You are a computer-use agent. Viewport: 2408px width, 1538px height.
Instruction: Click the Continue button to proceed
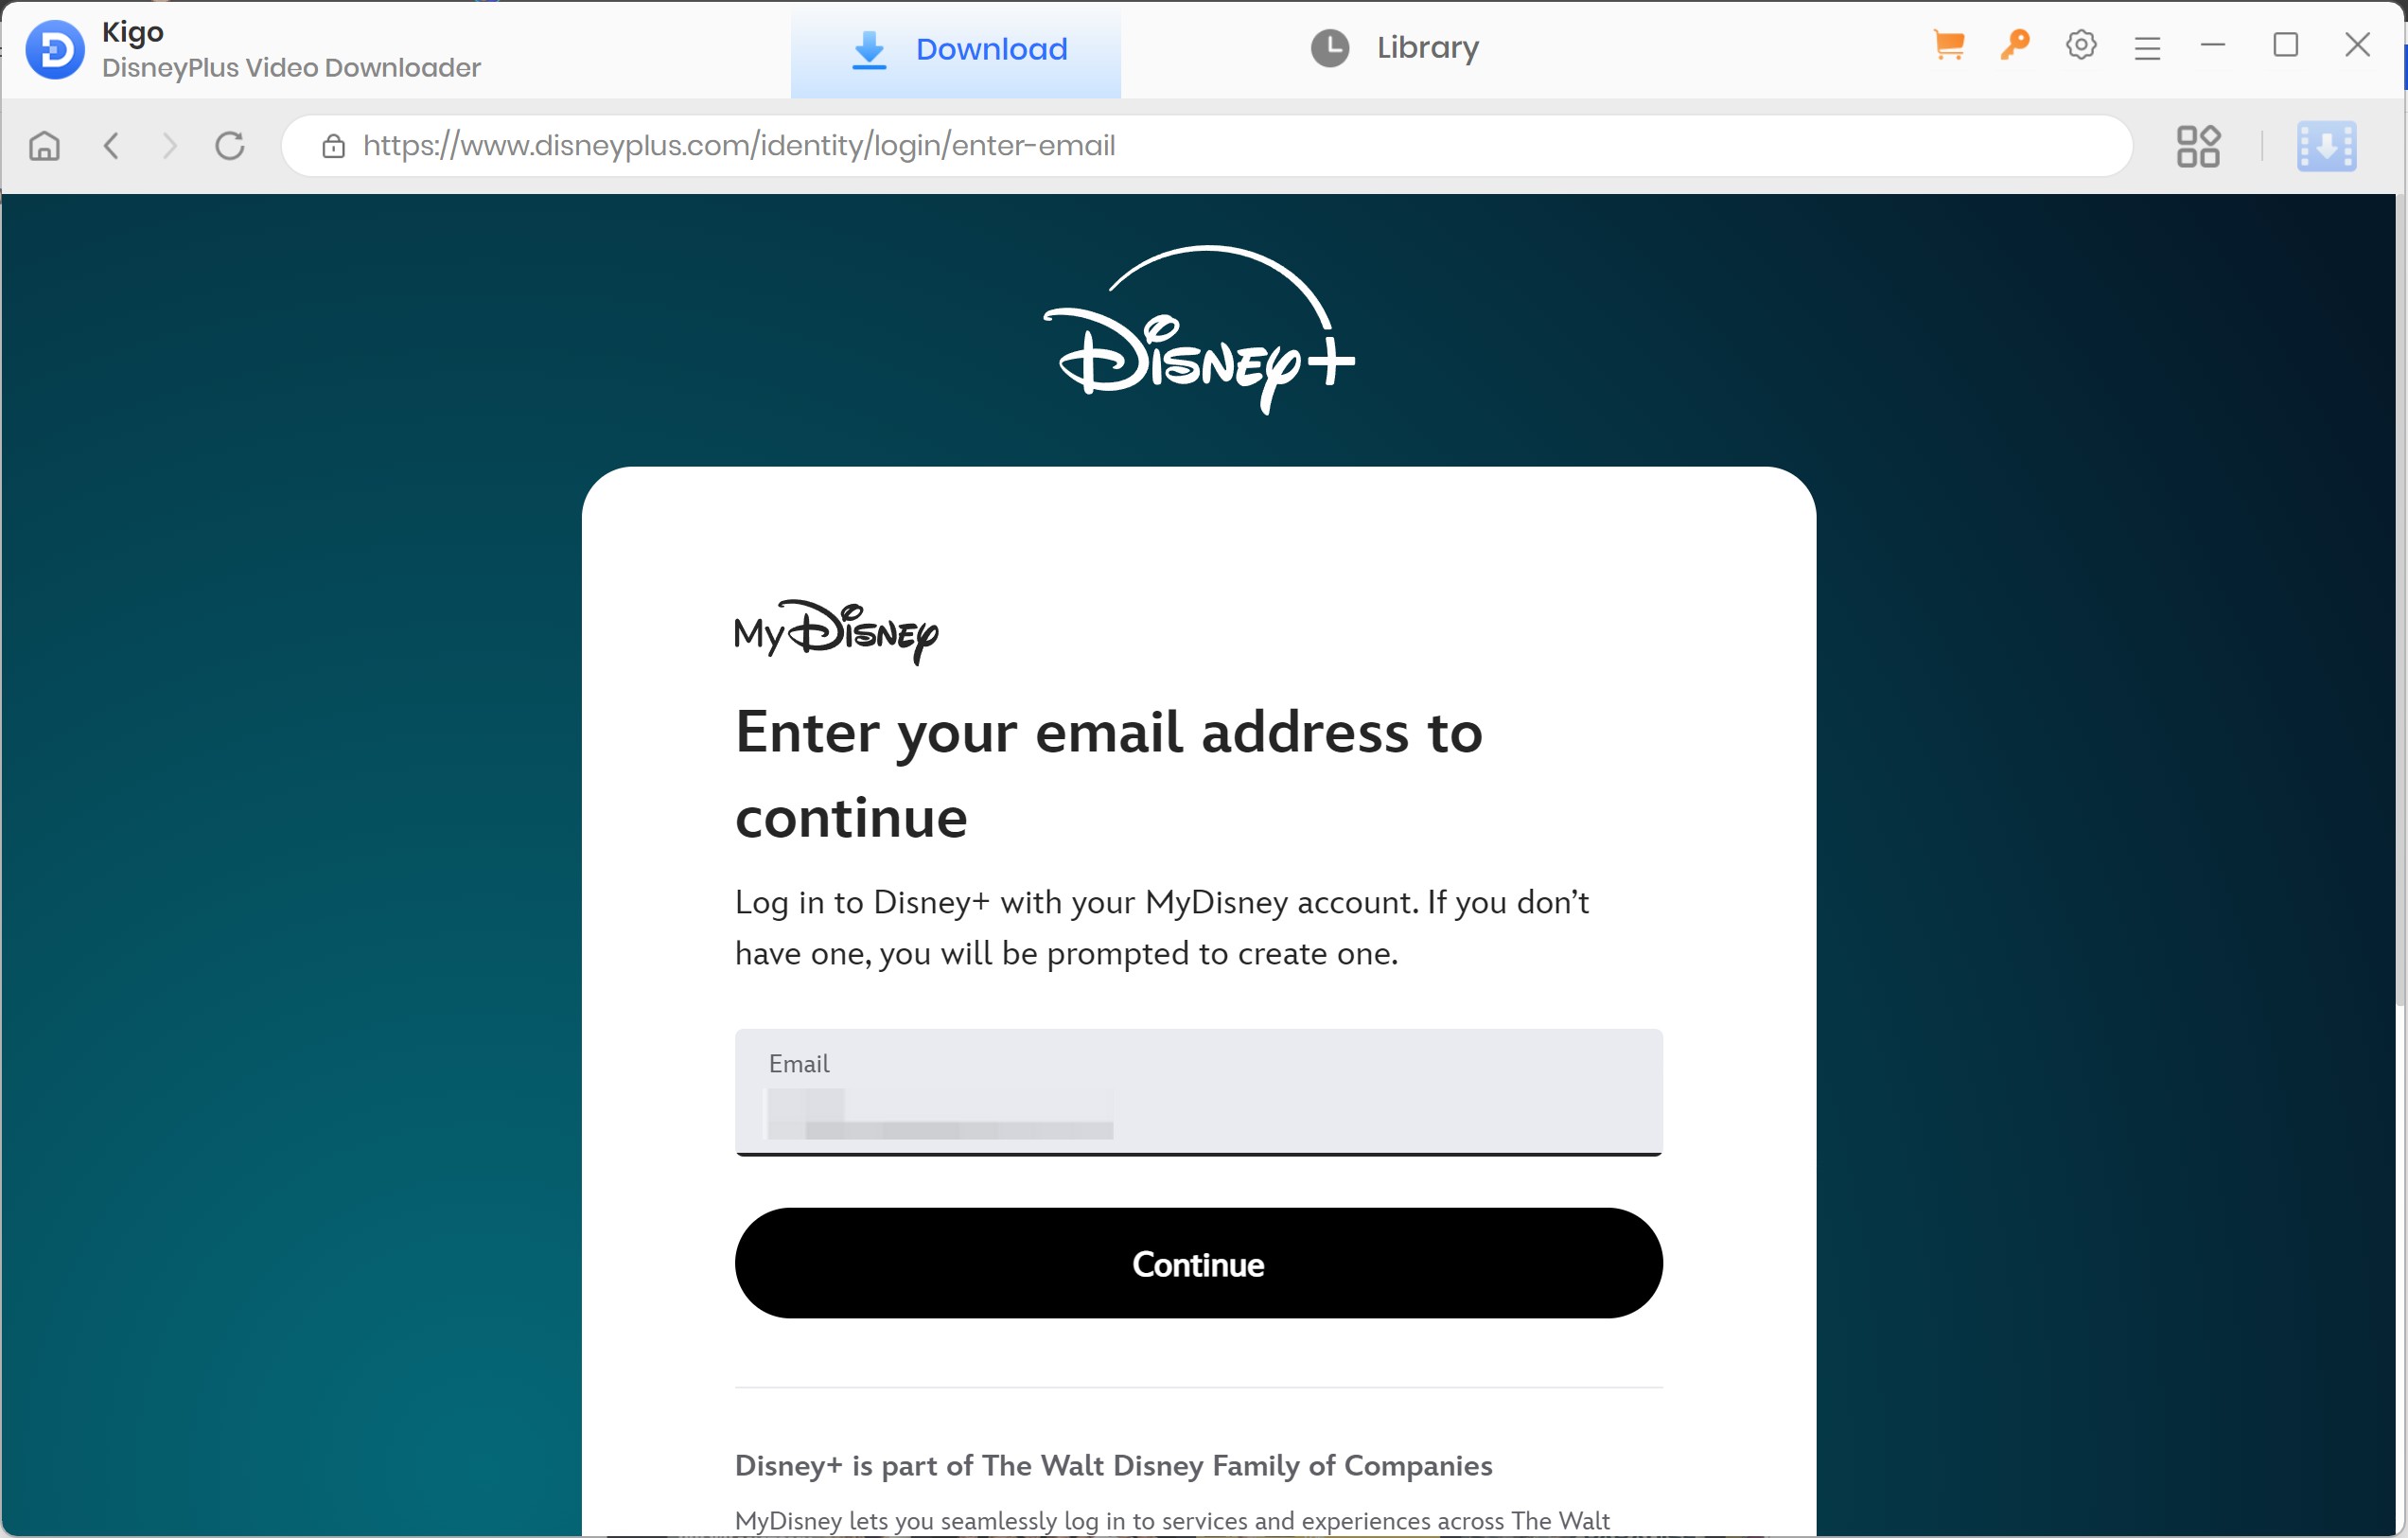(1199, 1264)
